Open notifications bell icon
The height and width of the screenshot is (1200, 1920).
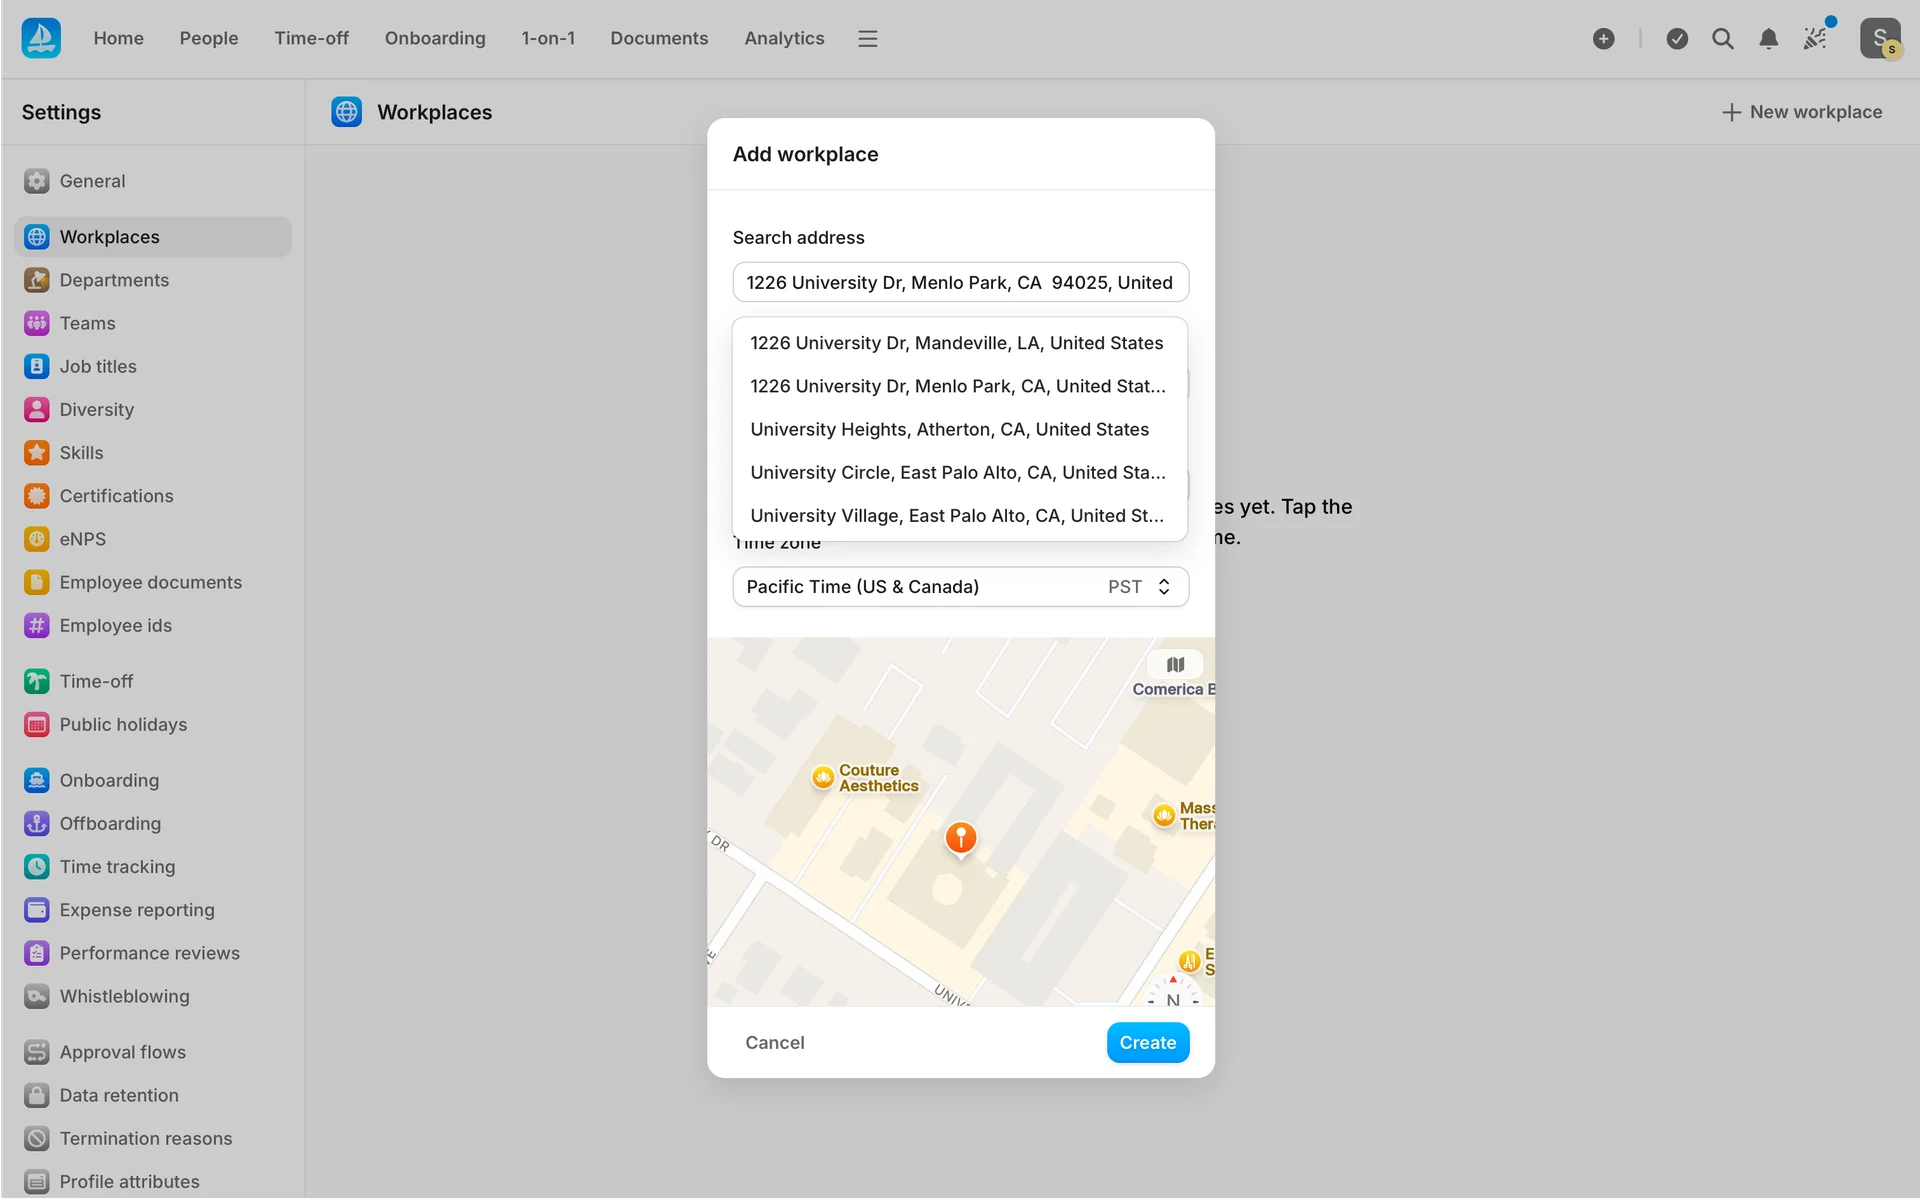click(1768, 39)
